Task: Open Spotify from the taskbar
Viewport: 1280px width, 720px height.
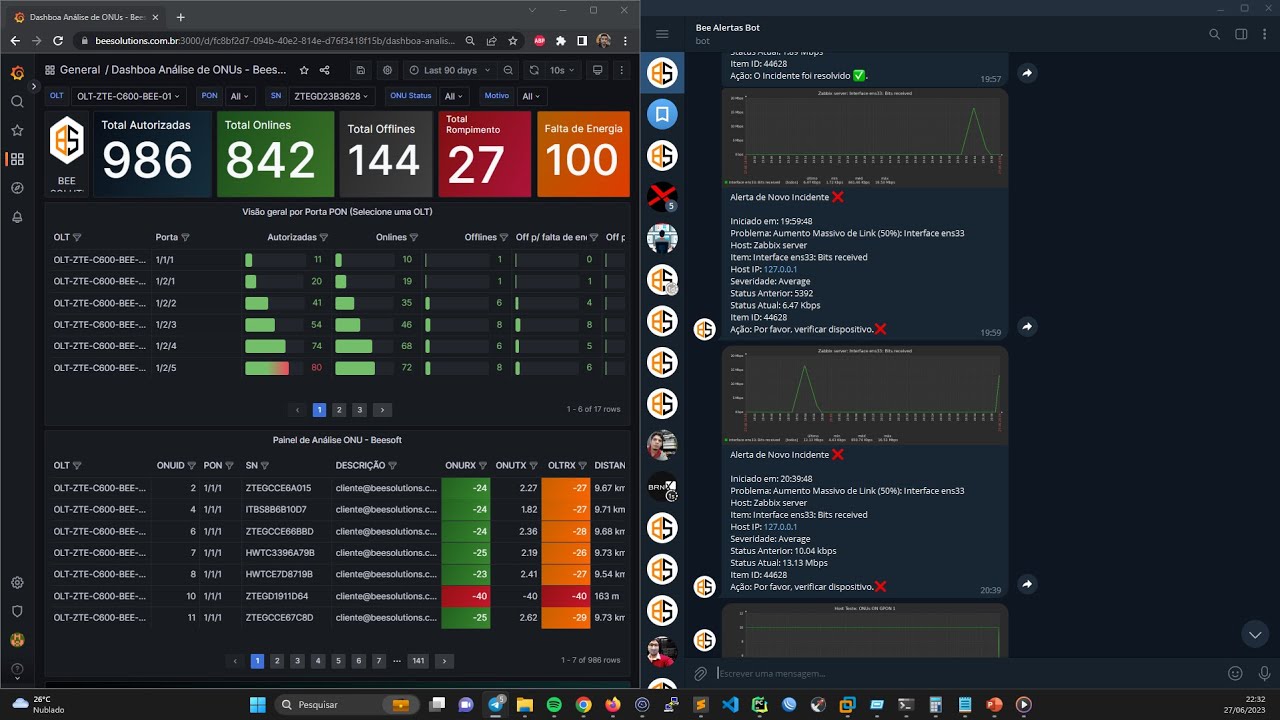Action: coord(554,704)
